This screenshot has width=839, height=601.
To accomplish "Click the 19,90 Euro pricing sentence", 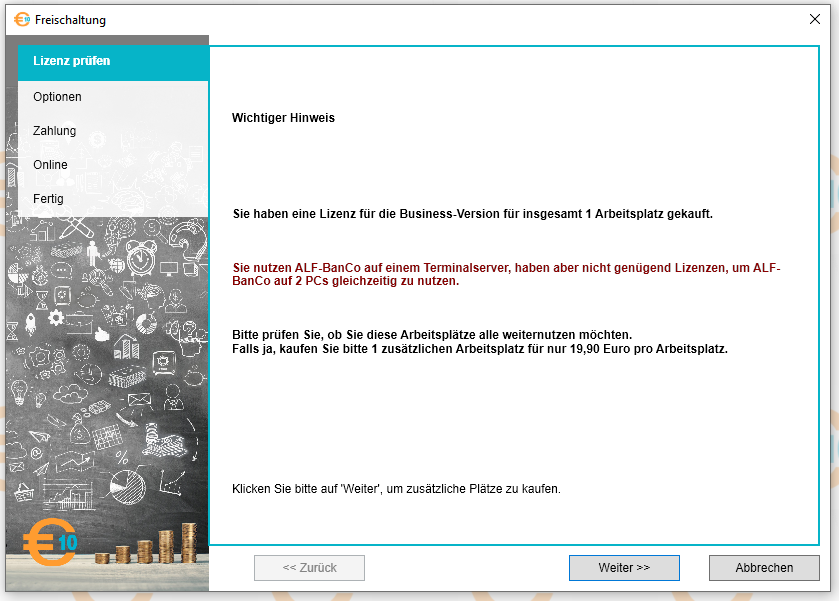I will tap(479, 348).
